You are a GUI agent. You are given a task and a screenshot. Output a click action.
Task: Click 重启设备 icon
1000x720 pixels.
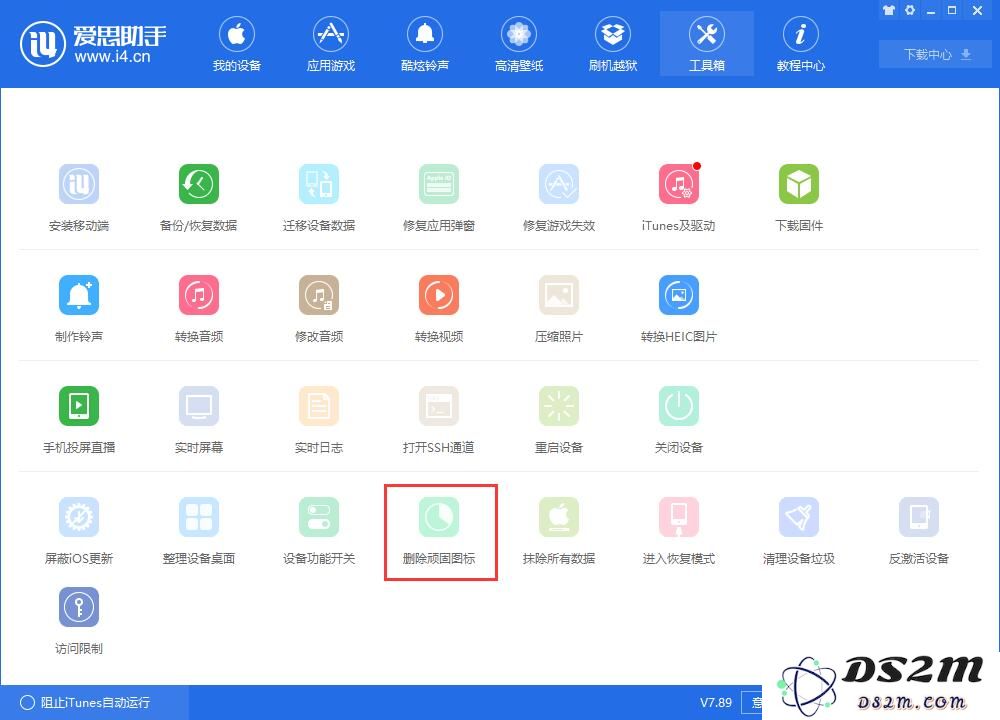point(559,406)
